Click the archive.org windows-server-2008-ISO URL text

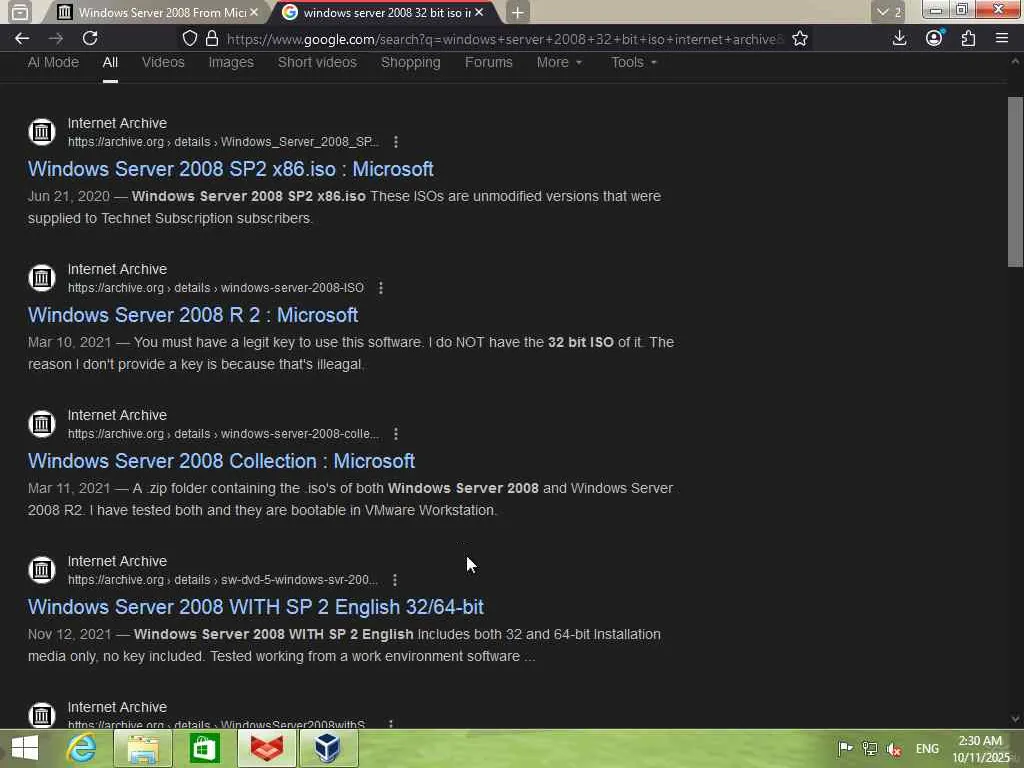pyautogui.click(x=216, y=288)
